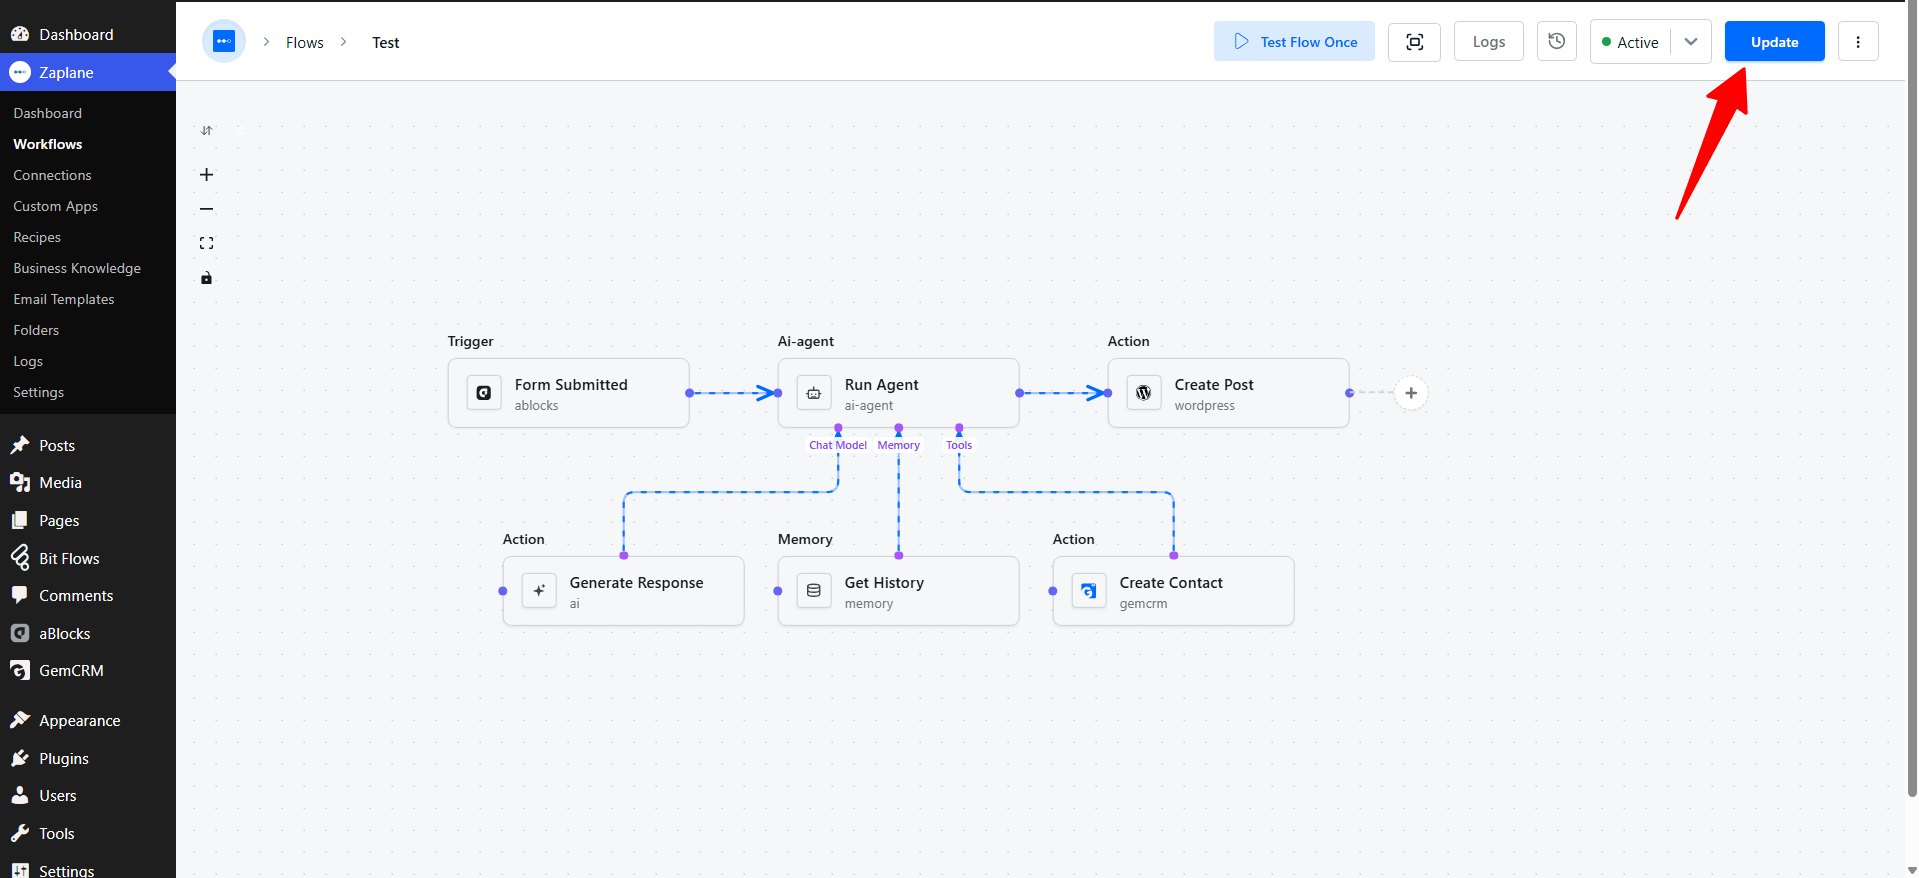This screenshot has height=878, width=1919.
Task: Click the screenshot capture icon in header
Action: click(x=1415, y=42)
